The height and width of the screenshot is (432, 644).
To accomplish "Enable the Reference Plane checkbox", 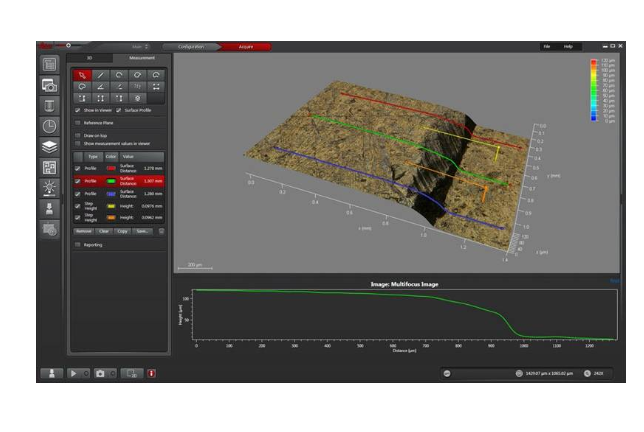I will pyautogui.click(x=79, y=122).
